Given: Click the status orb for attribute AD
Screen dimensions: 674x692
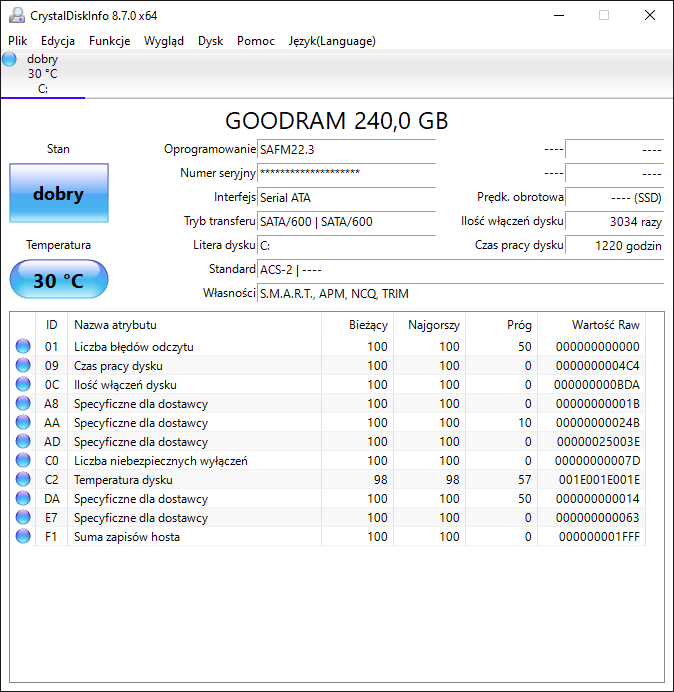Looking at the screenshot, I should 23,441.
